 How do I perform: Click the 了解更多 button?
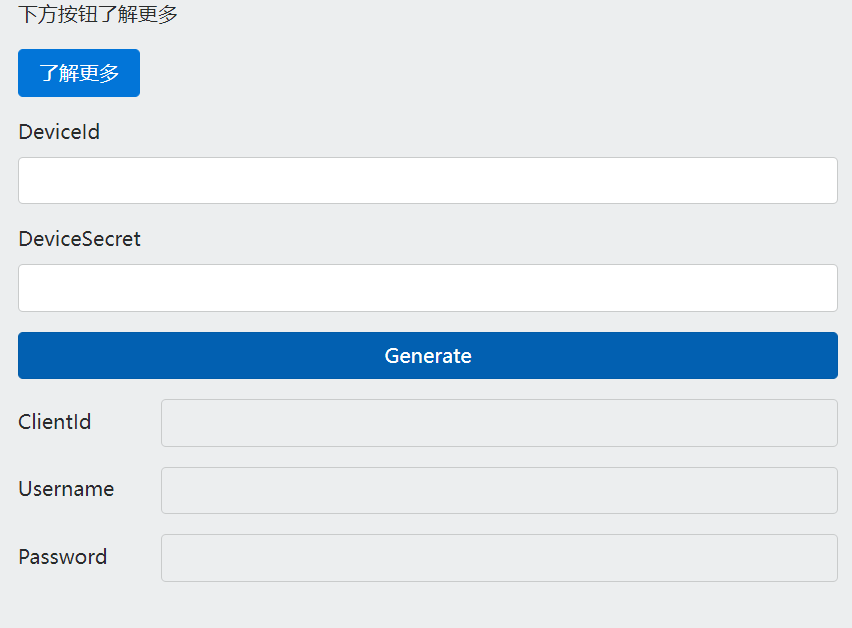pyautogui.click(x=79, y=73)
